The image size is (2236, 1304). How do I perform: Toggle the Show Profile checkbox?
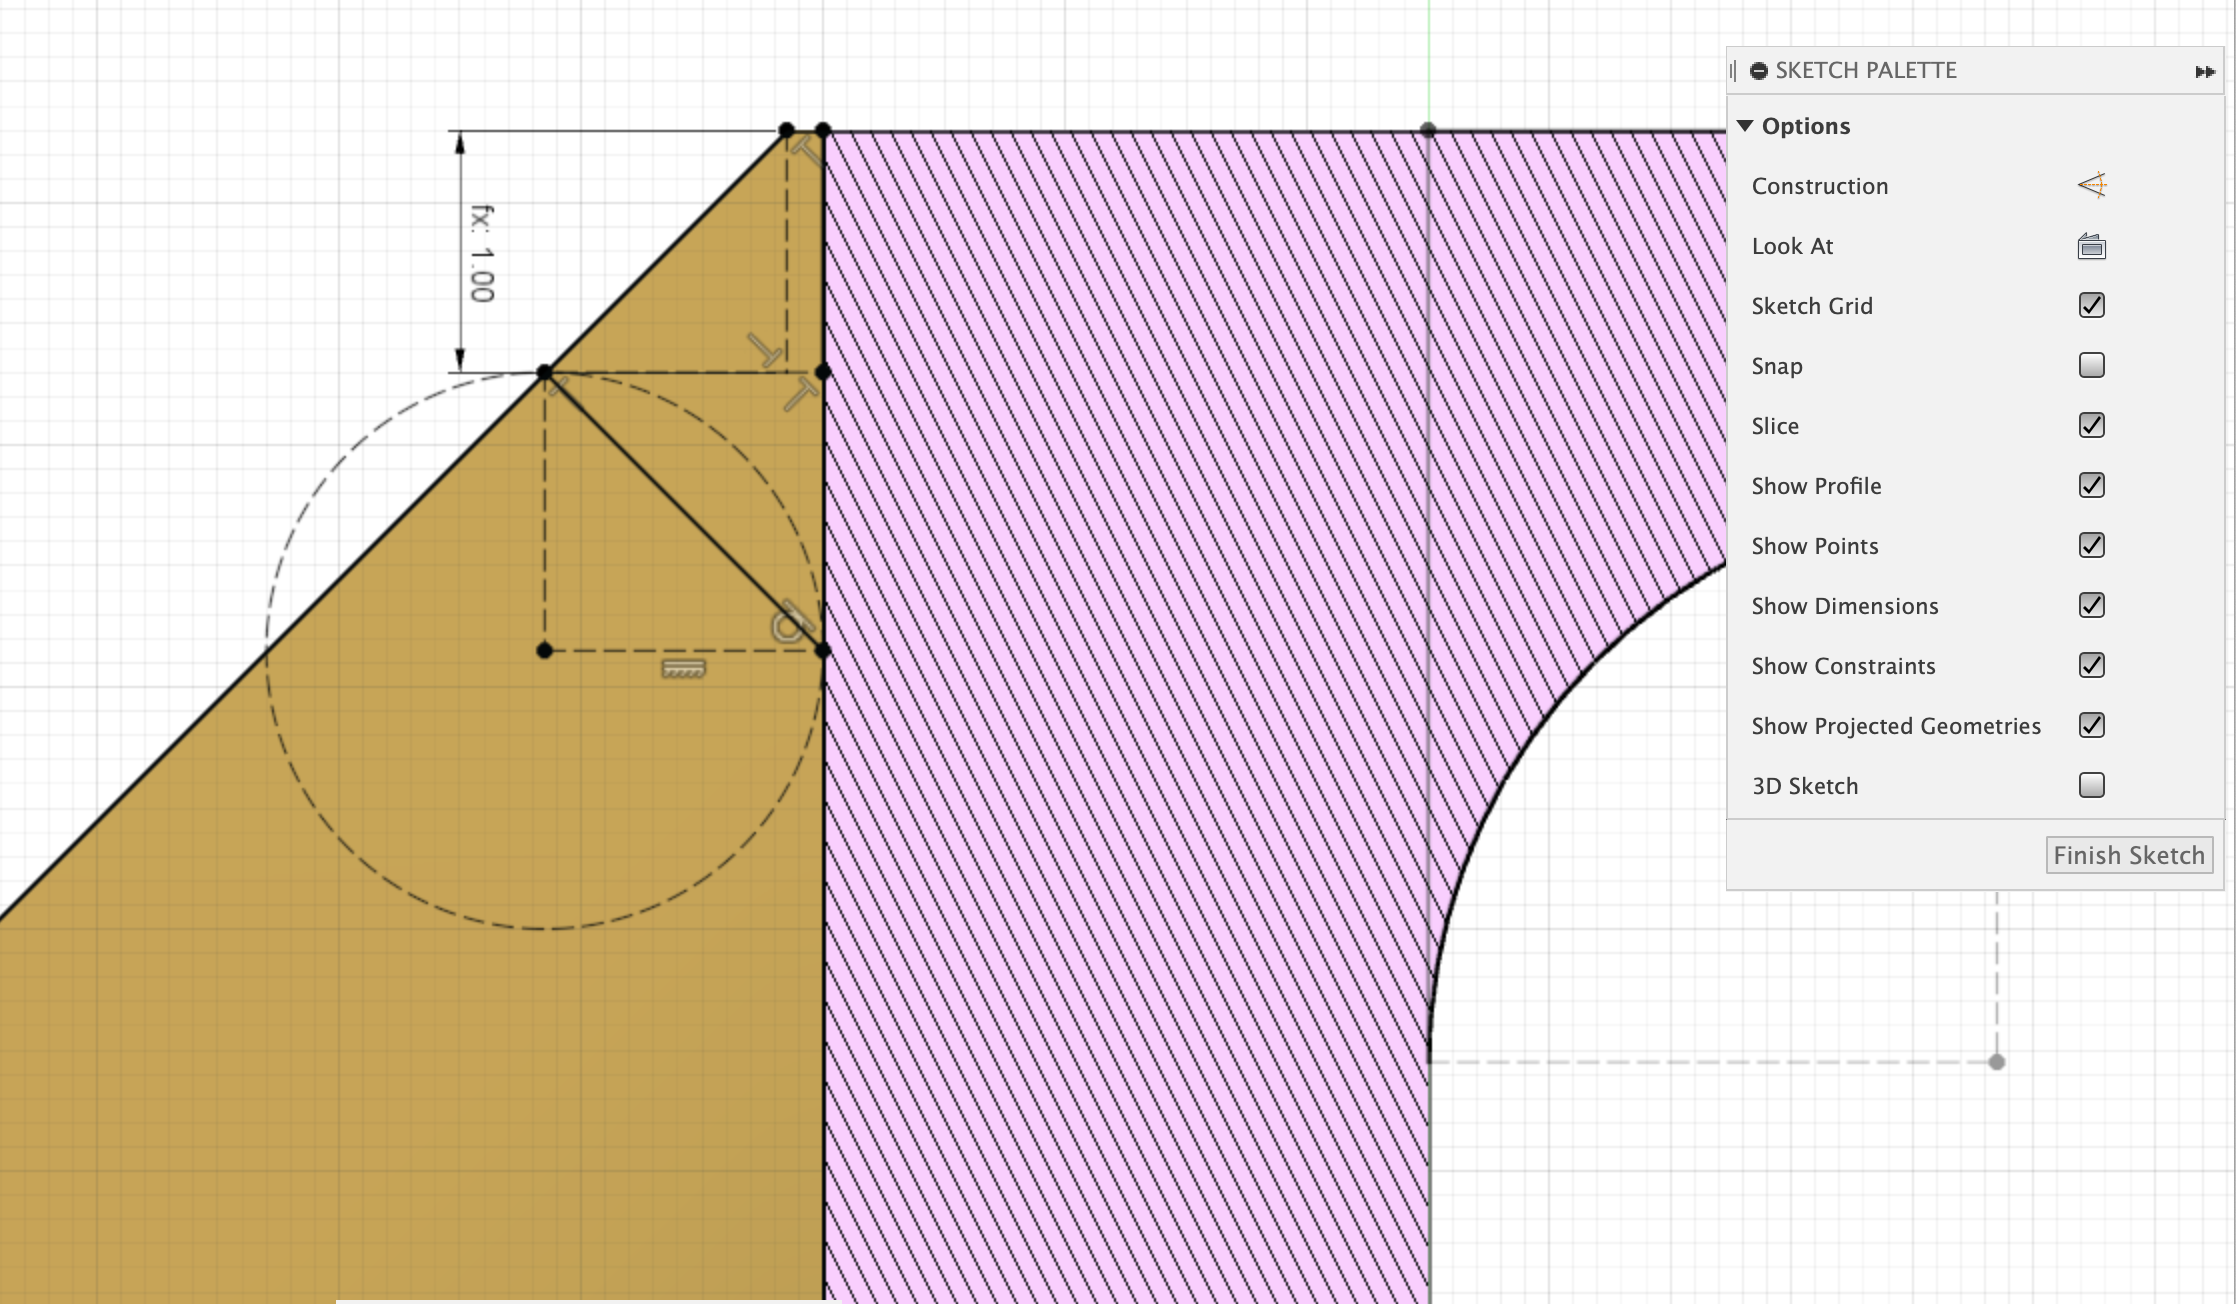click(2092, 485)
